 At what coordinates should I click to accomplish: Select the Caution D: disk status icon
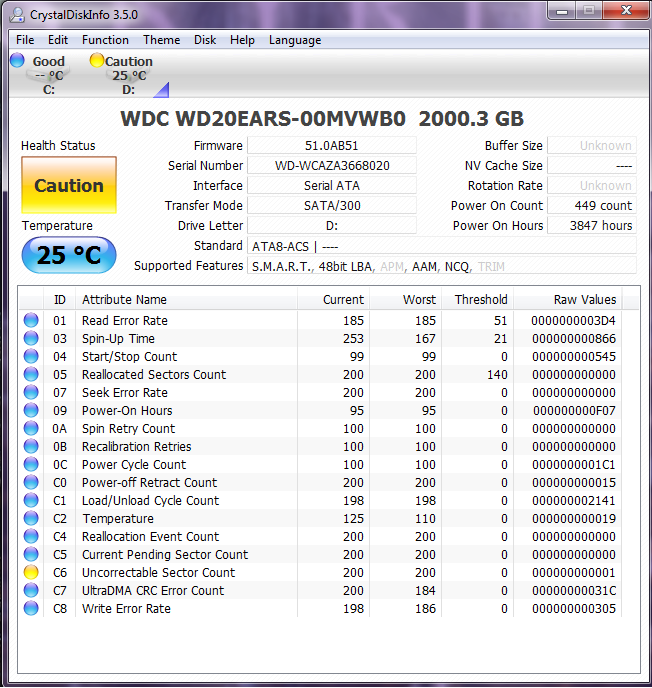(122, 74)
